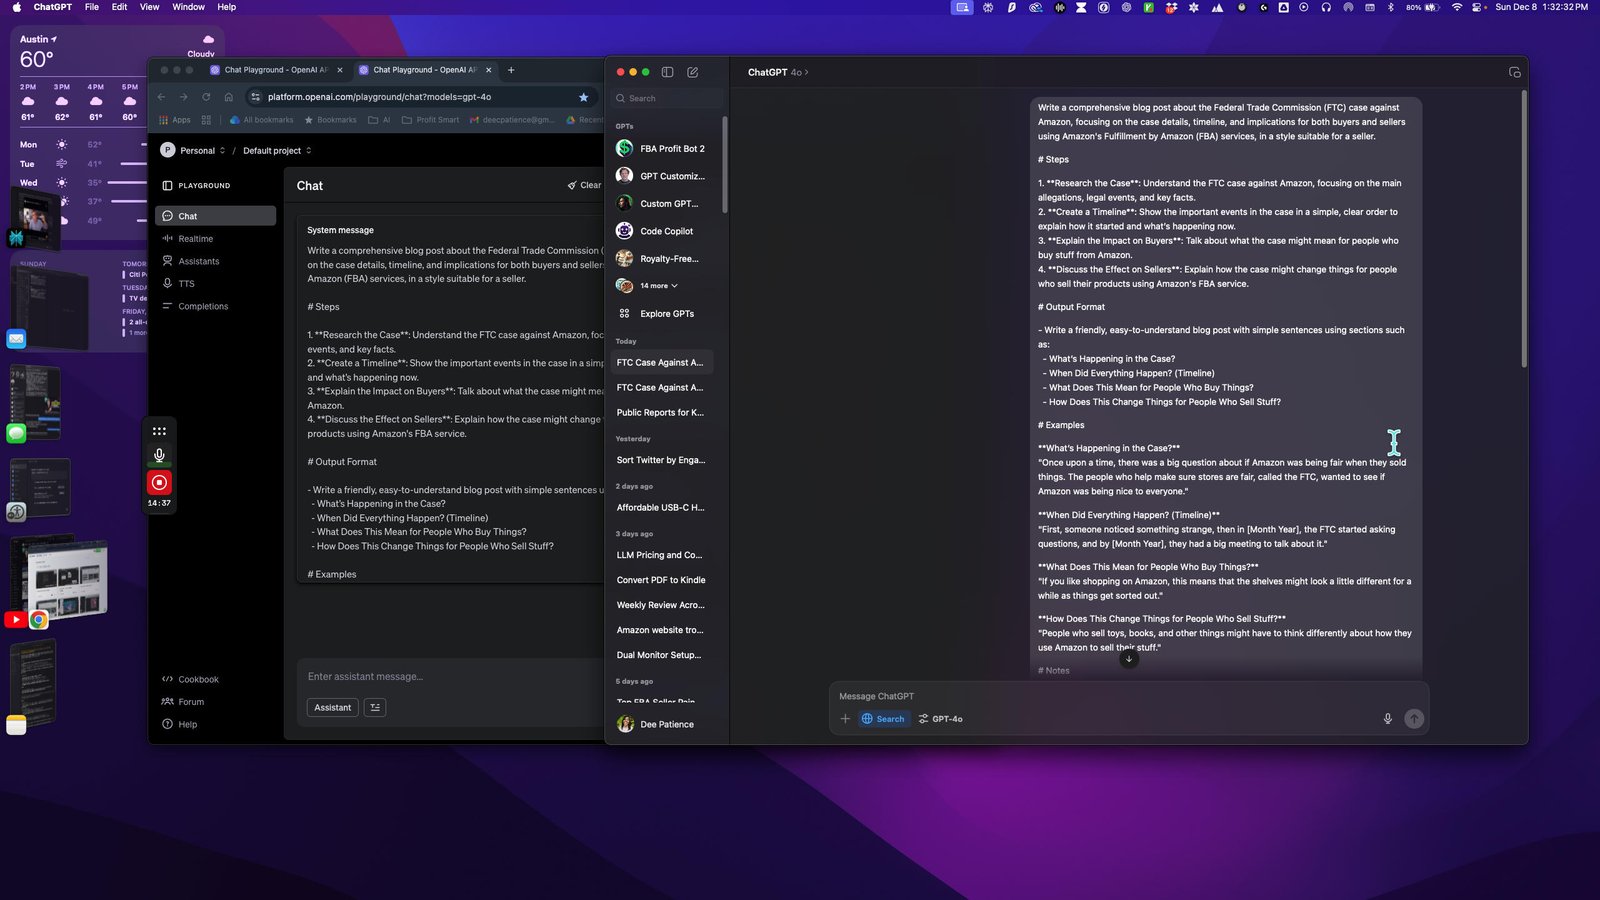1600x900 pixels.
Task: Click the ChatGPT sidebar Search field
Action: (x=667, y=98)
